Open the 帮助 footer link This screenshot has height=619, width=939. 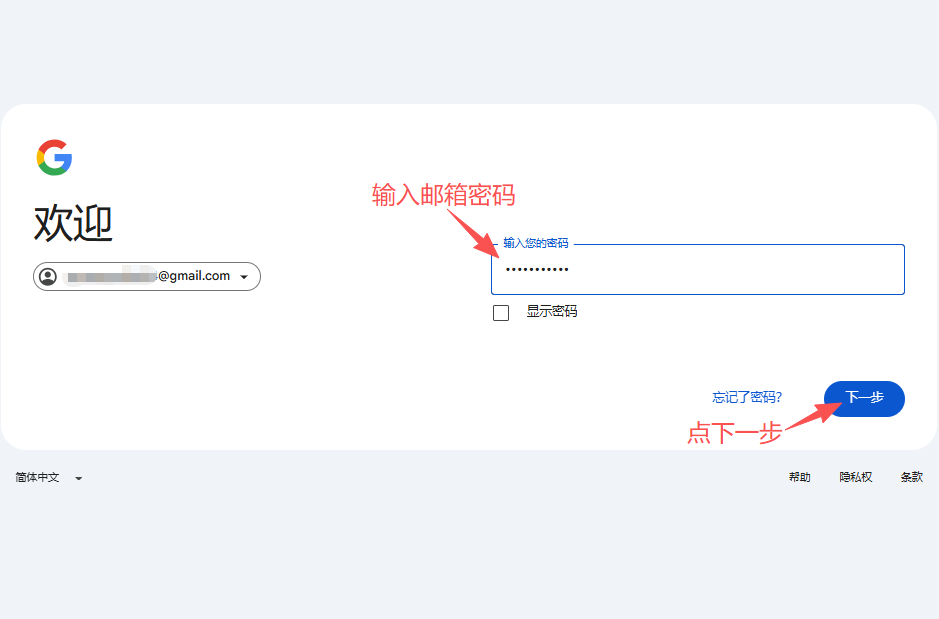click(x=799, y=477)
